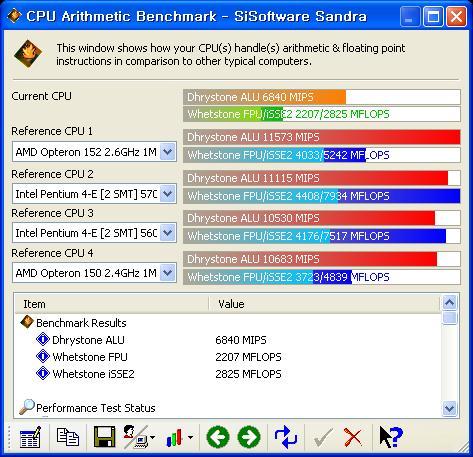Click the Whetstone 3723/4839 MFLOPS bar
Viewport: 473px width, 457px height.
click(322, 277)
